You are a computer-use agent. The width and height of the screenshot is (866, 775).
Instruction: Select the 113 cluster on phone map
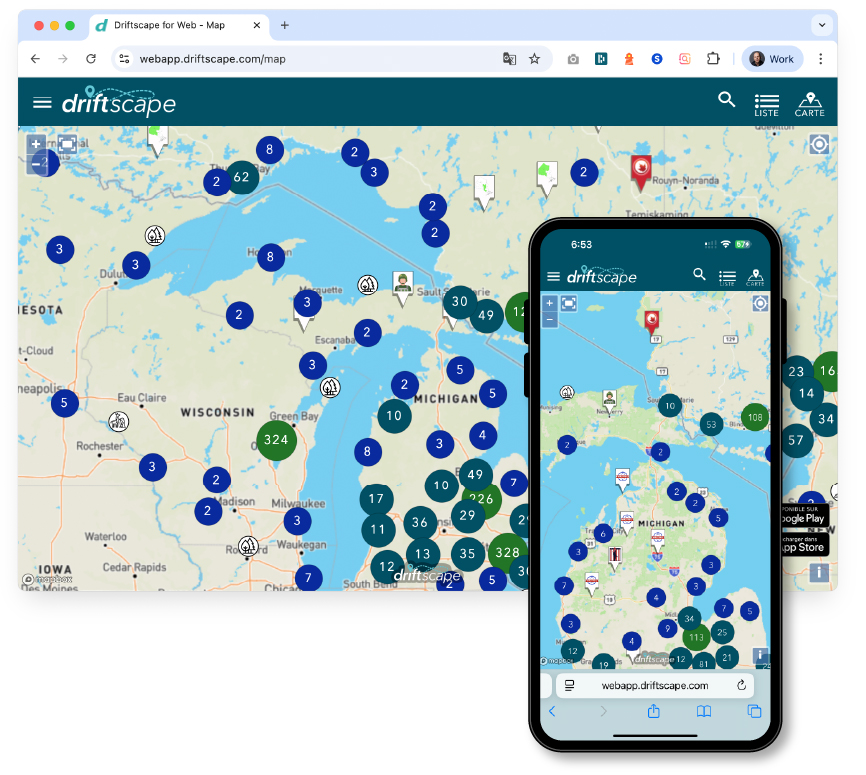696,637
